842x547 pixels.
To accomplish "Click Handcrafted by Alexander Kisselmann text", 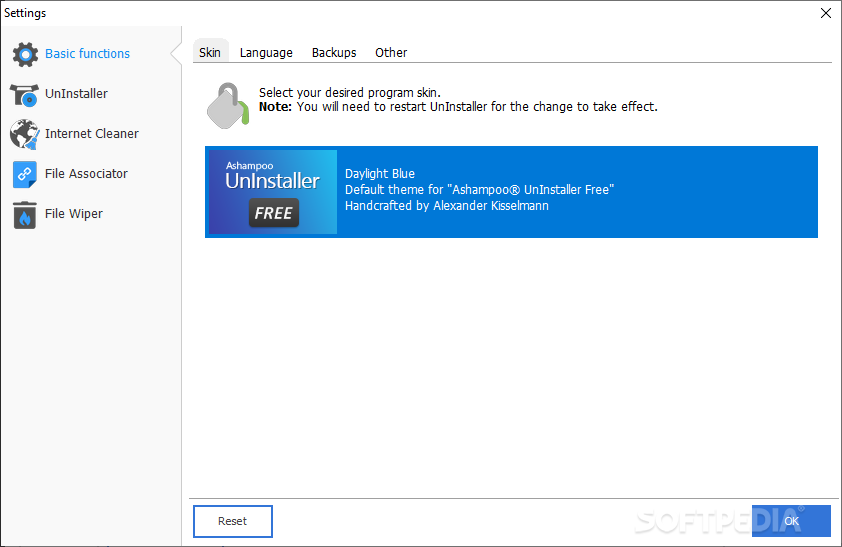I will click(447, 206).
